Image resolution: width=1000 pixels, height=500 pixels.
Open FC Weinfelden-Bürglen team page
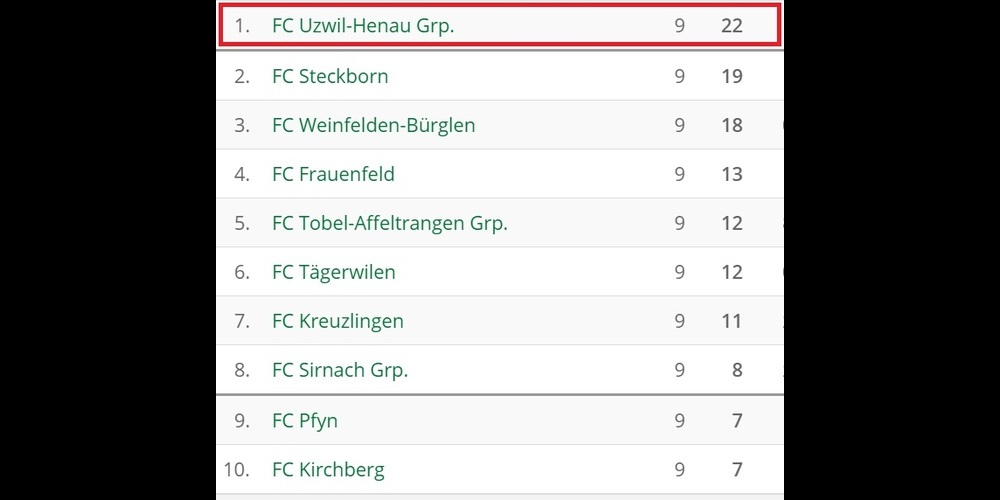coord(373,125)
